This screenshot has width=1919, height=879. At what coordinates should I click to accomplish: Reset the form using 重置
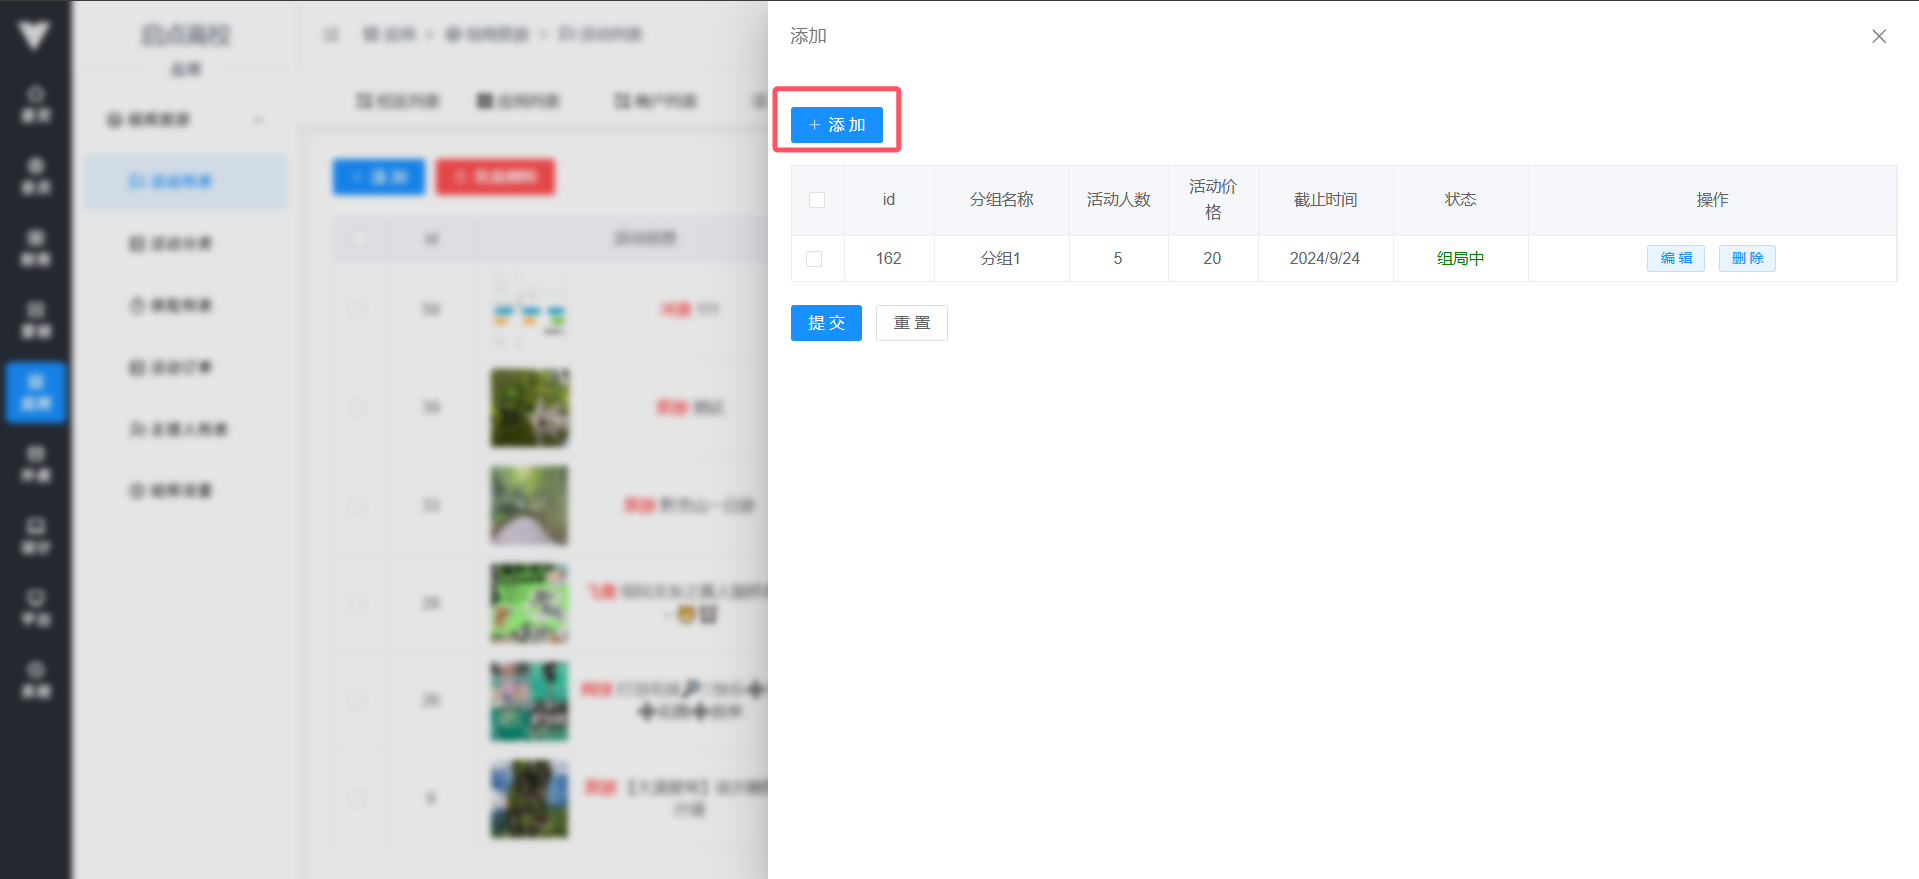click(911, 323)
